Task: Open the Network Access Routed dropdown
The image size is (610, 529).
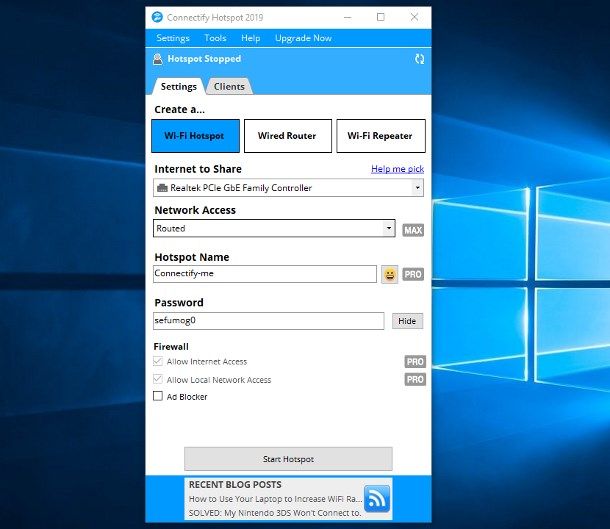Action: click(x=389, y=228)
